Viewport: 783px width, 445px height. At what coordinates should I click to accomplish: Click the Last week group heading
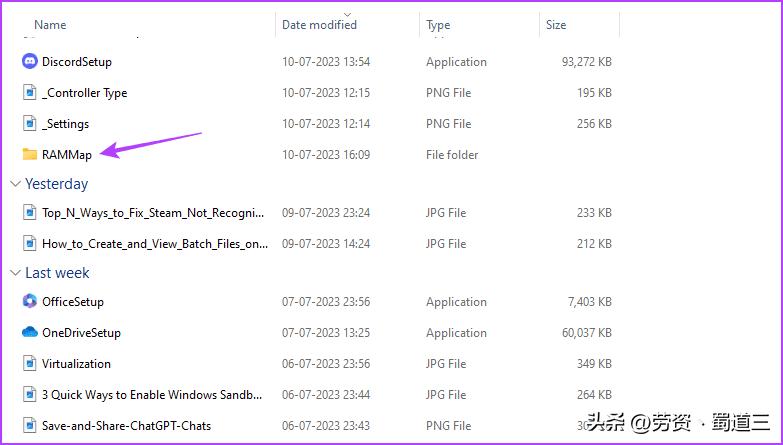(x=57, y=273)
